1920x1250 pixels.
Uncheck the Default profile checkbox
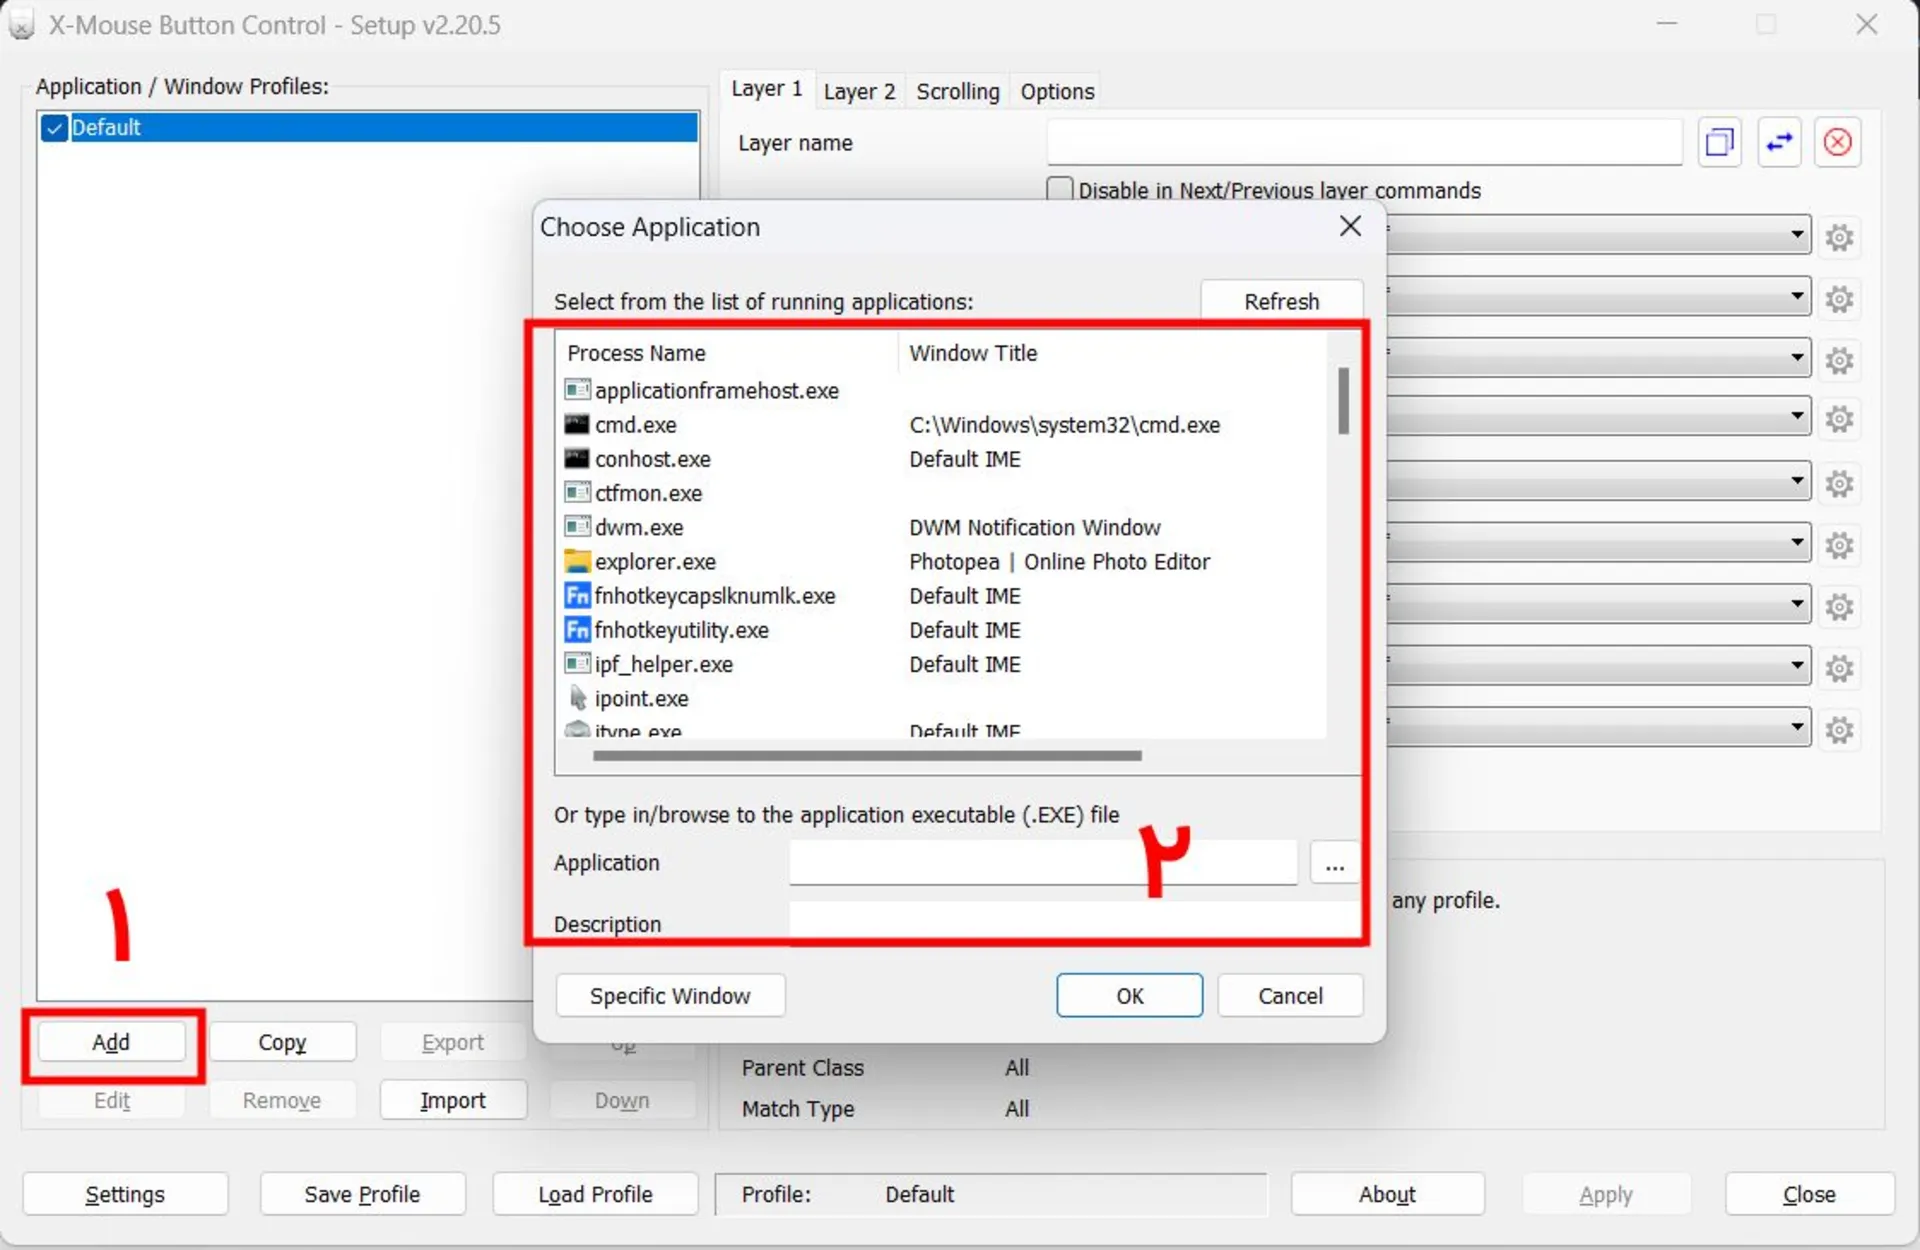[x=54, y=127]
